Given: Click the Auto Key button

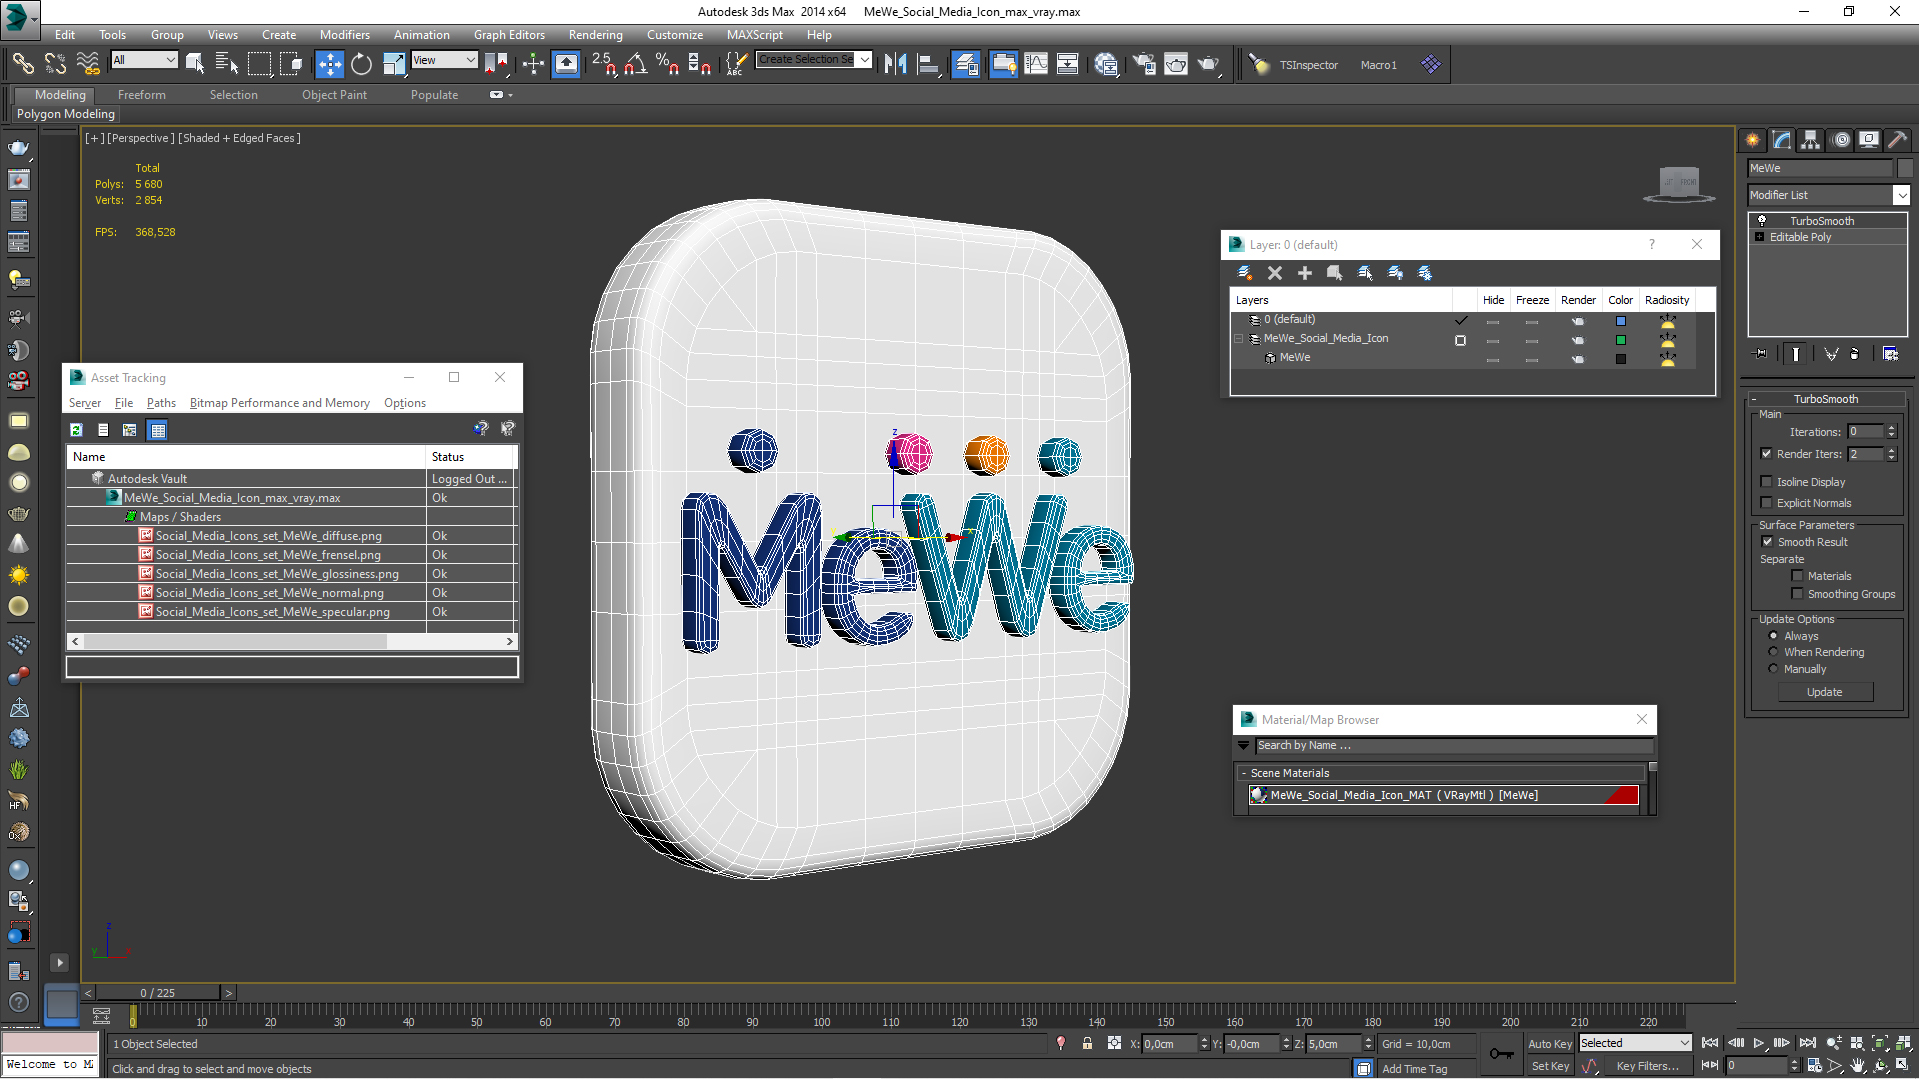Looking at the screenshot, I should pos(1550,1044).
